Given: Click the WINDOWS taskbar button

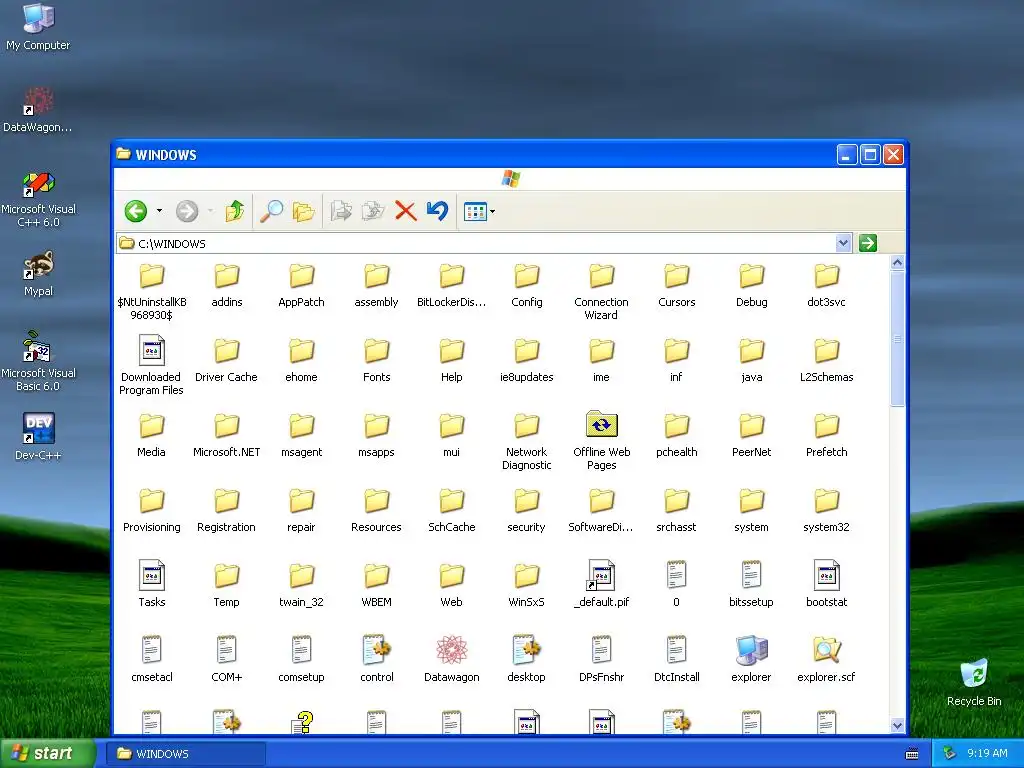Looking at the screenshot, I should click(x=186, y=754).
